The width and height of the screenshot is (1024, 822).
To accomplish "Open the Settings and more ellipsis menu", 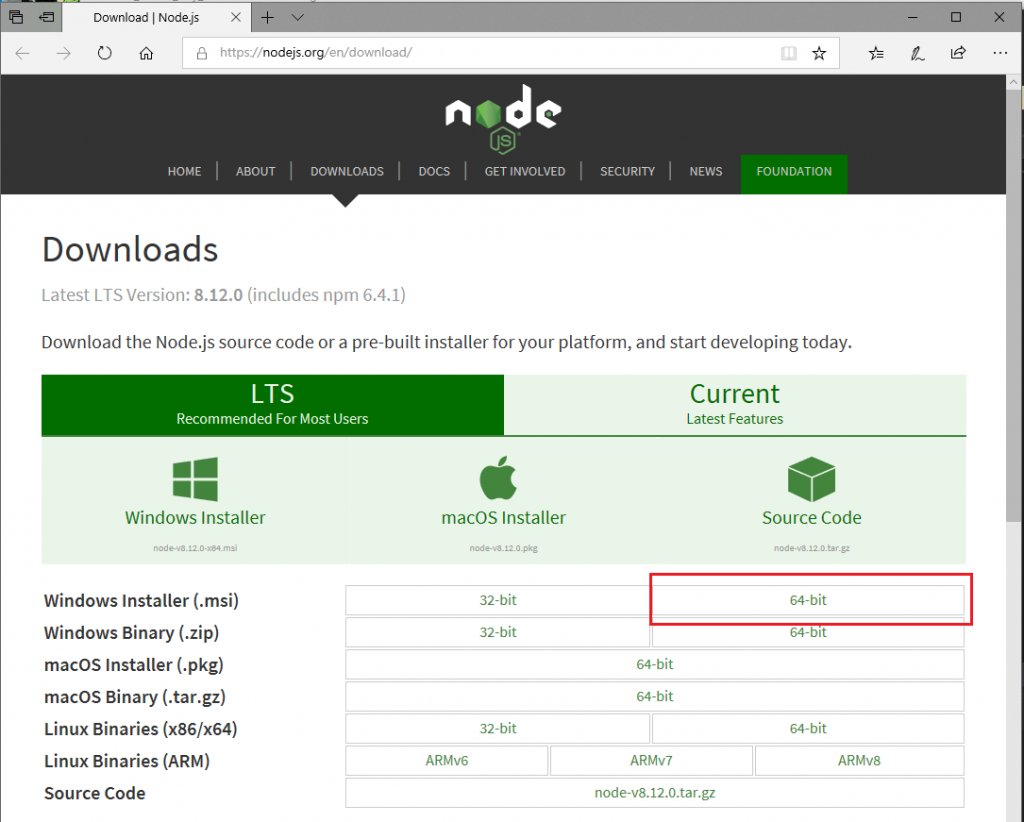I will [1000, 53].
